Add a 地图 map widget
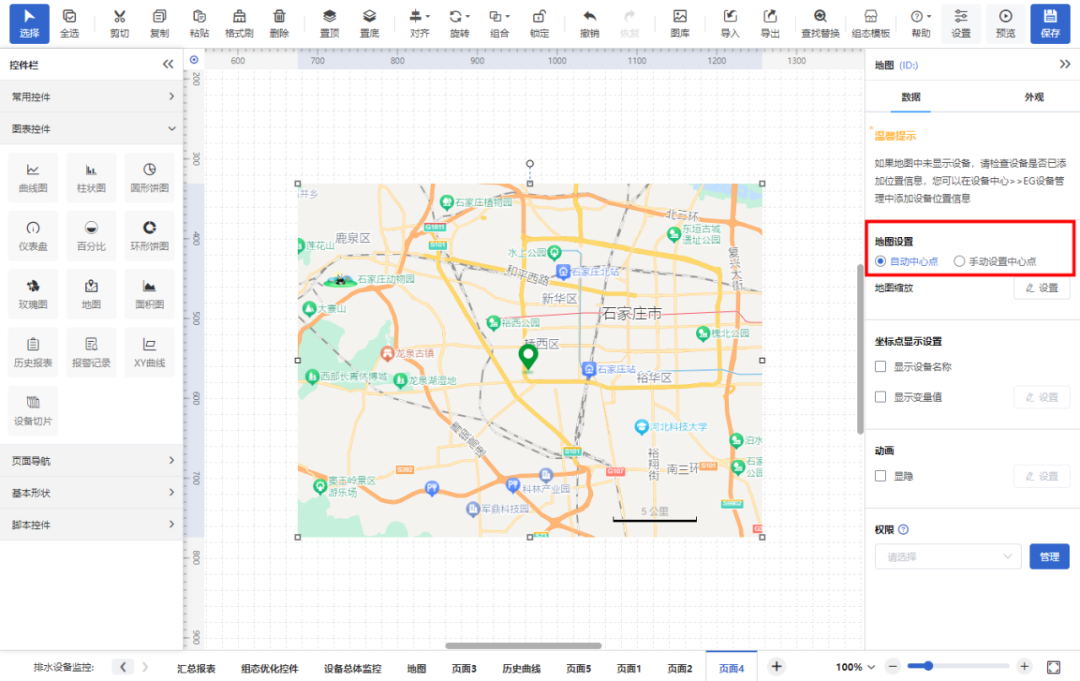1080x681 pixels. 91,294
